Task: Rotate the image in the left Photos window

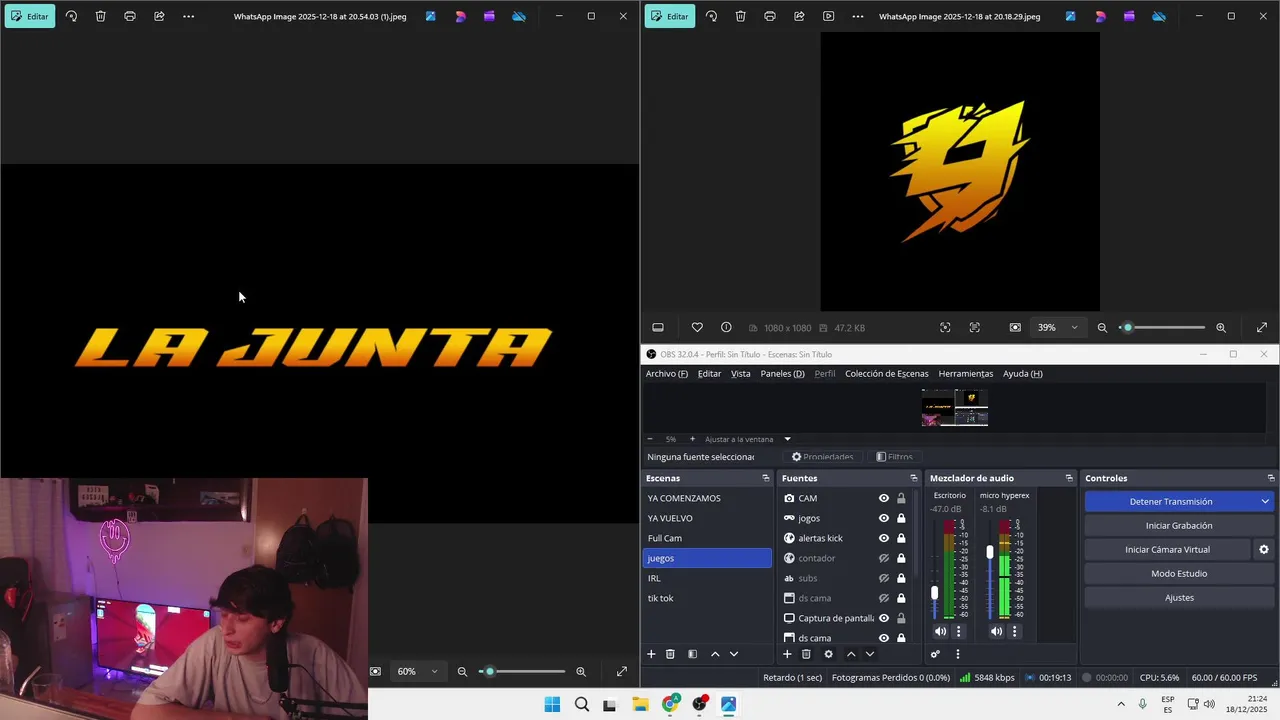Action: coord(71,16)
